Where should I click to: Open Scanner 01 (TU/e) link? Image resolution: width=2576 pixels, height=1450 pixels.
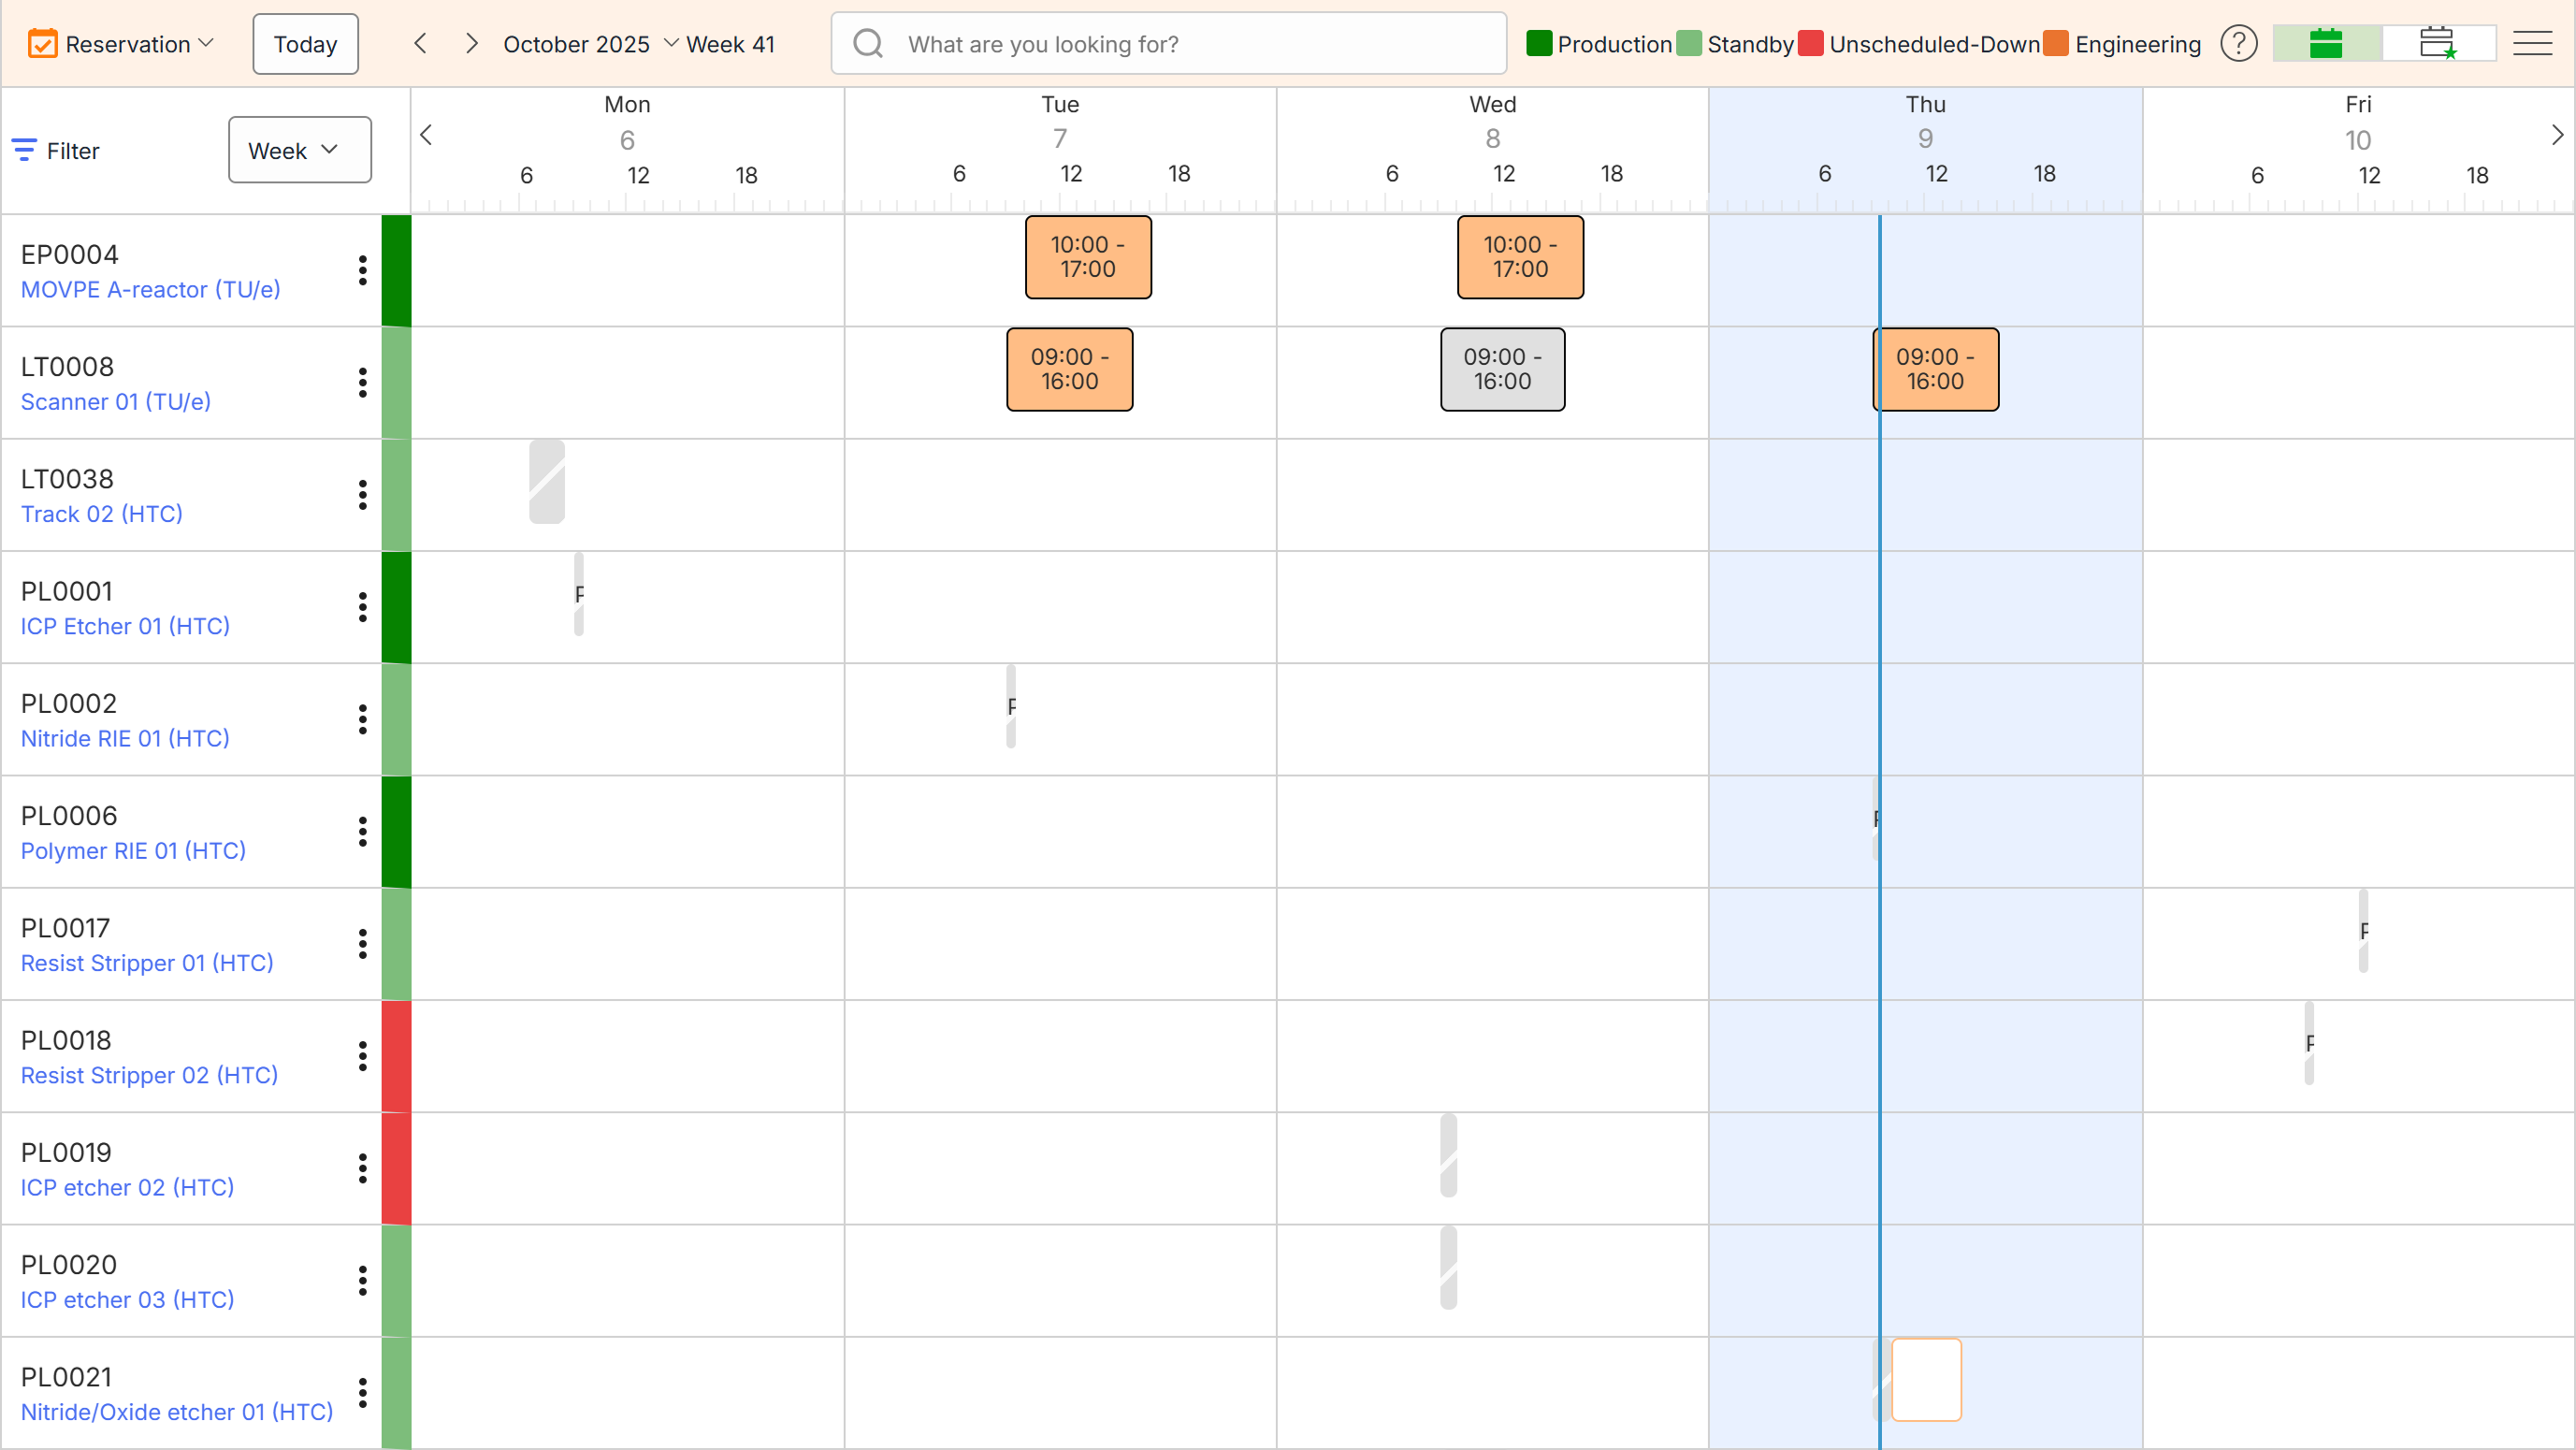click(116, 402)
